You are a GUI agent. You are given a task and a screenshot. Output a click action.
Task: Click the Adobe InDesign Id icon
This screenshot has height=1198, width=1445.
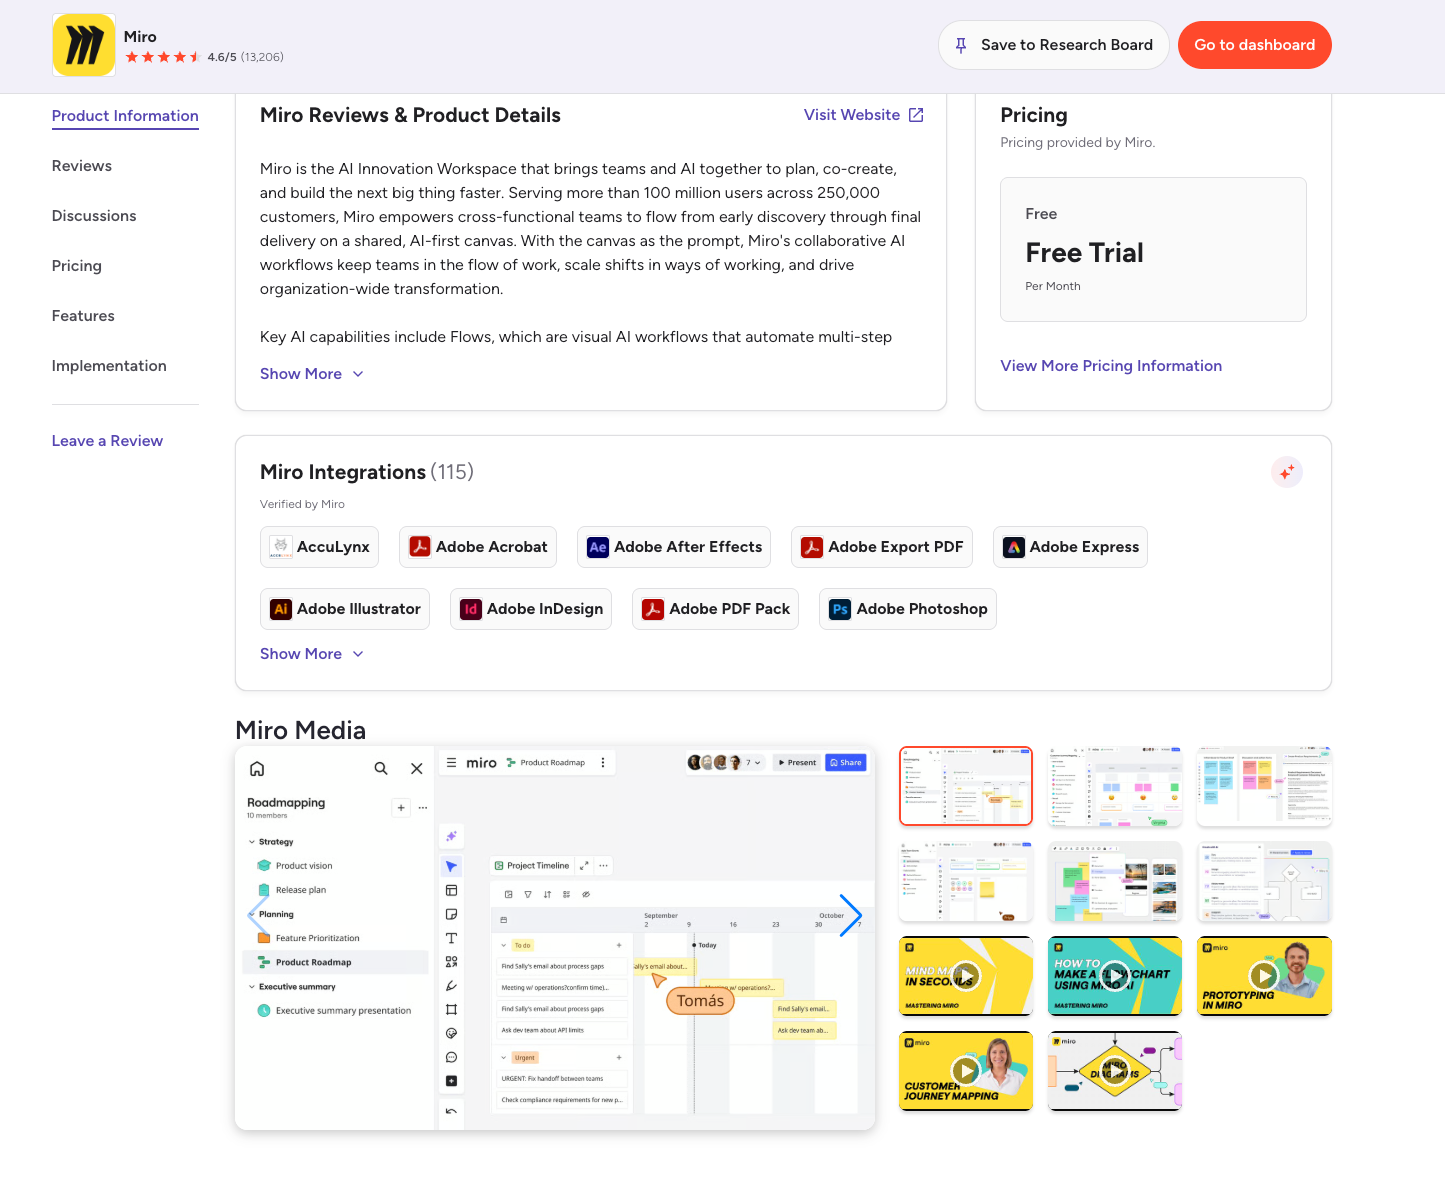(x=471, y=609)
